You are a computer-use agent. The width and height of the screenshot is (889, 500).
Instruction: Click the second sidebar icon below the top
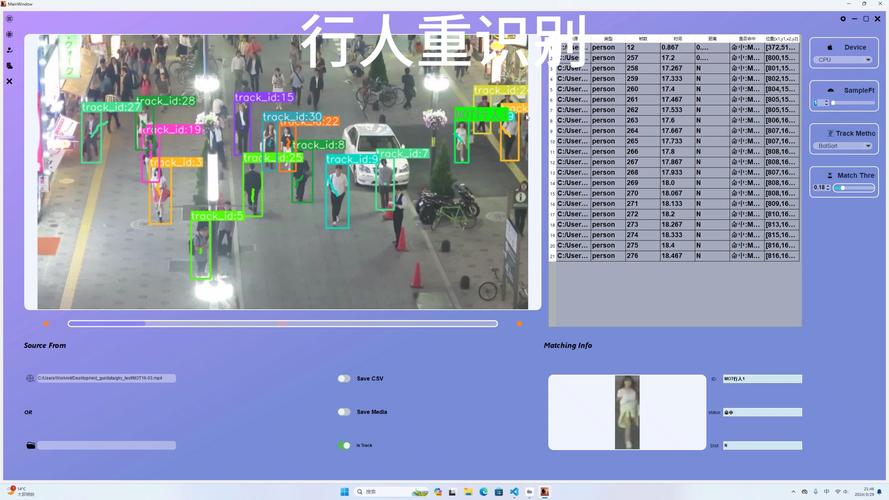[9, 35]
